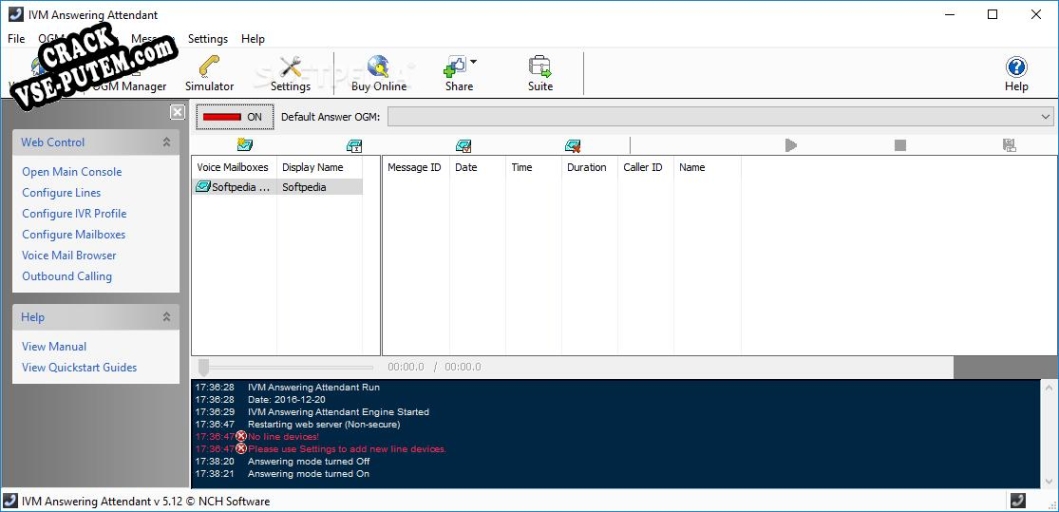Click the mailbox icon marked with red X
Screen dimensions: 1059x512
pos(572,146)
